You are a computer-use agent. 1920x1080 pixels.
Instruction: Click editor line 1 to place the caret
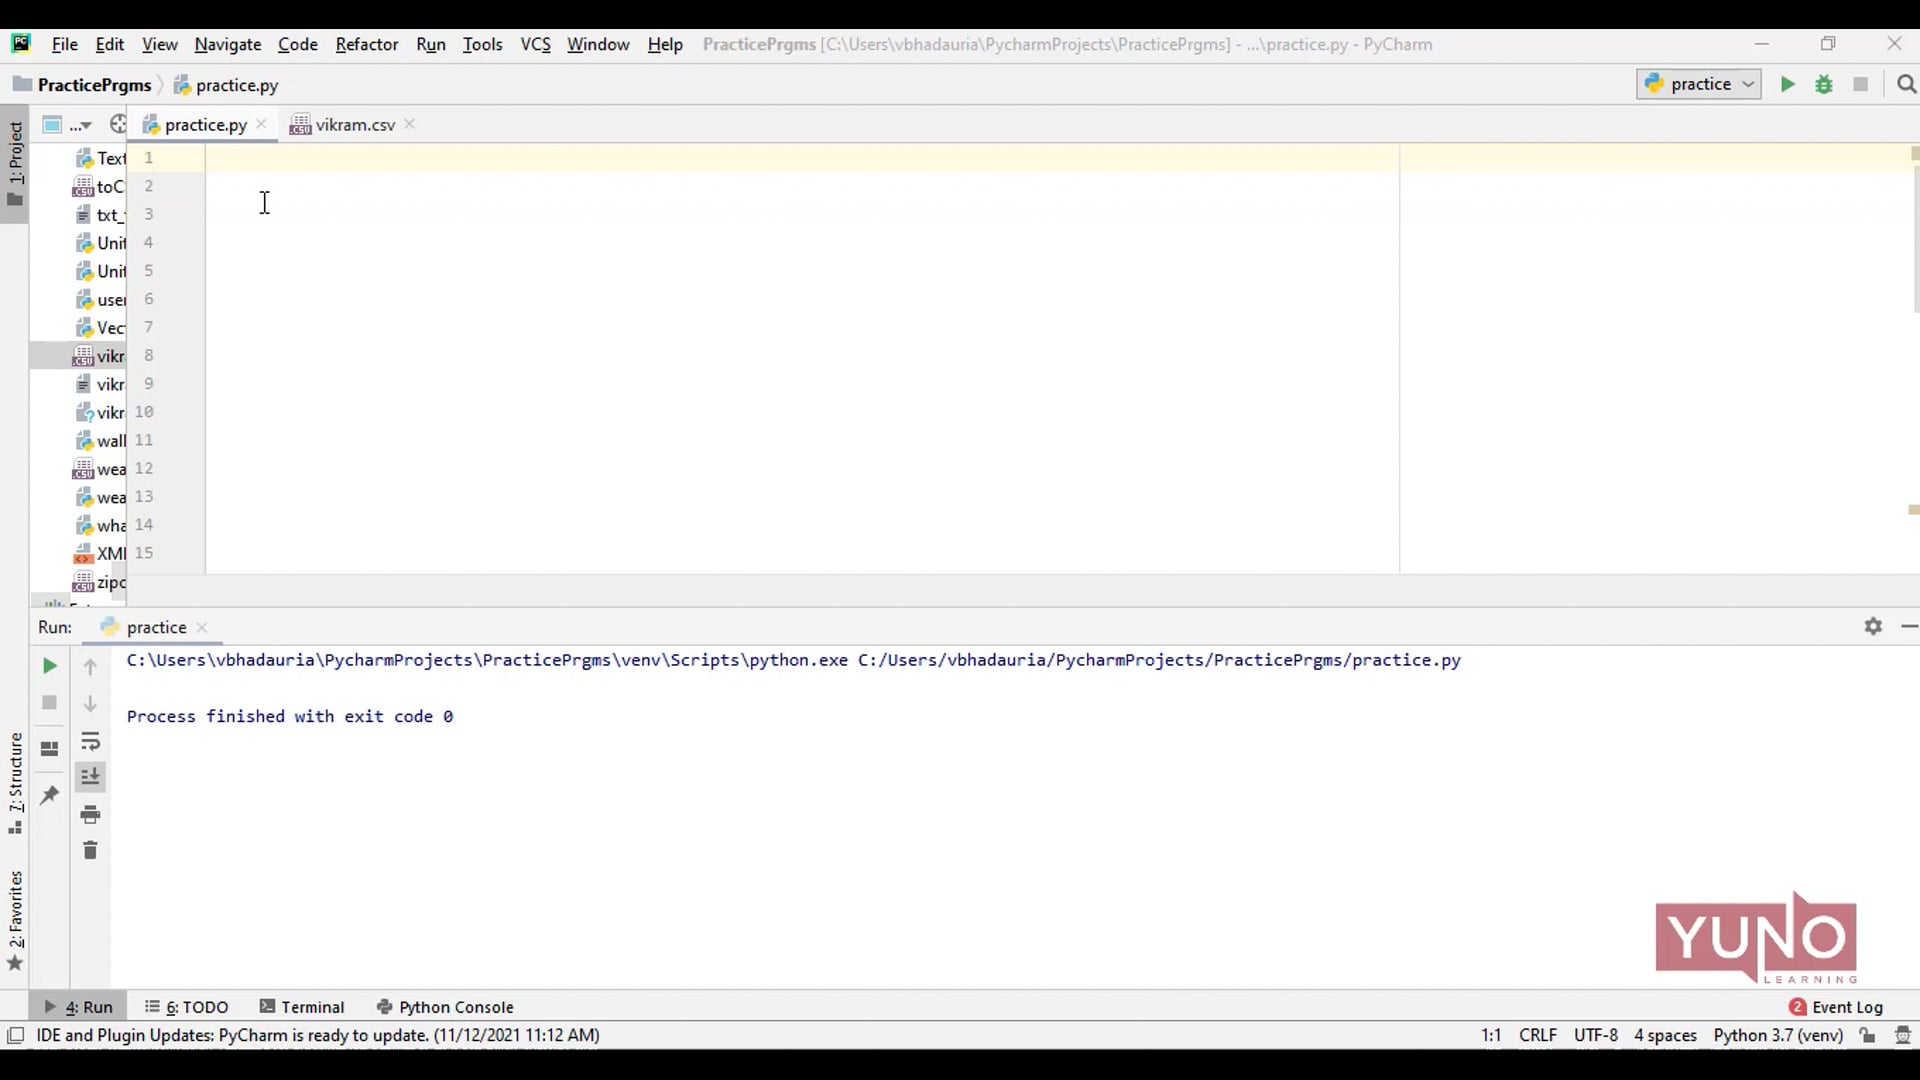802,158
